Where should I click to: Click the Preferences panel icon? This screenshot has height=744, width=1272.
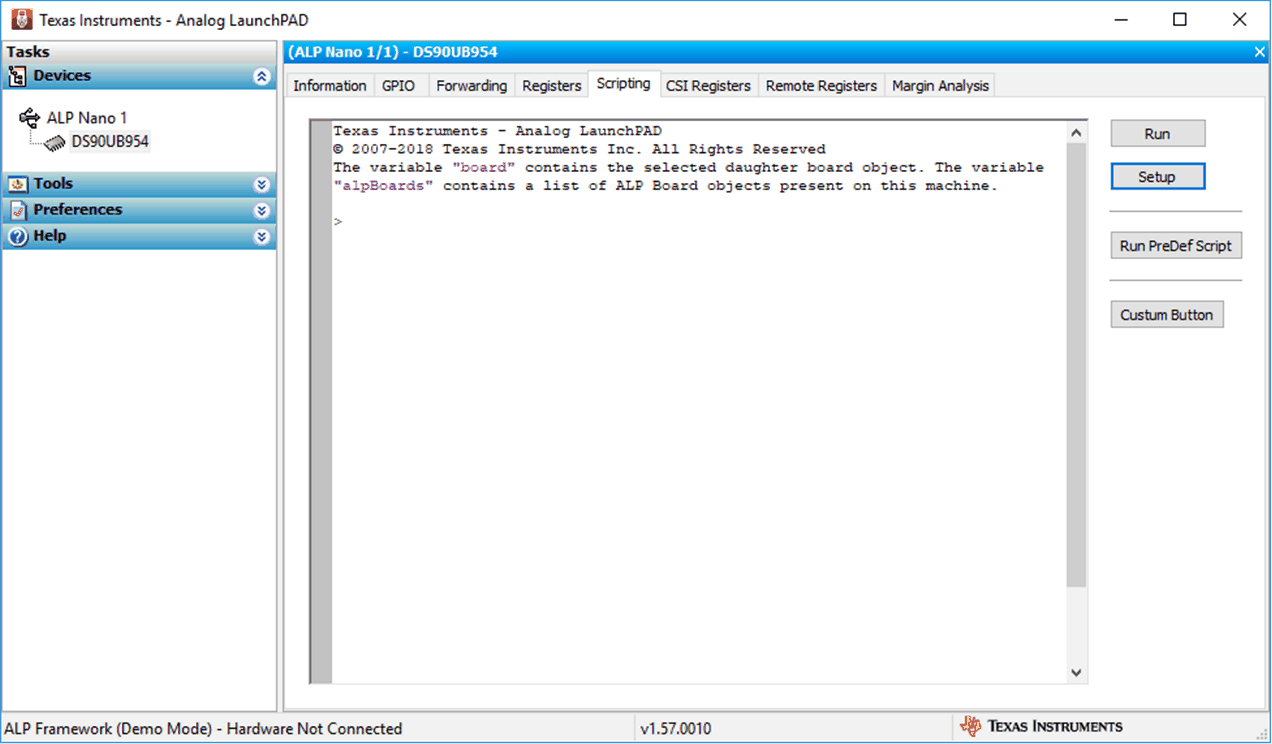17,210
